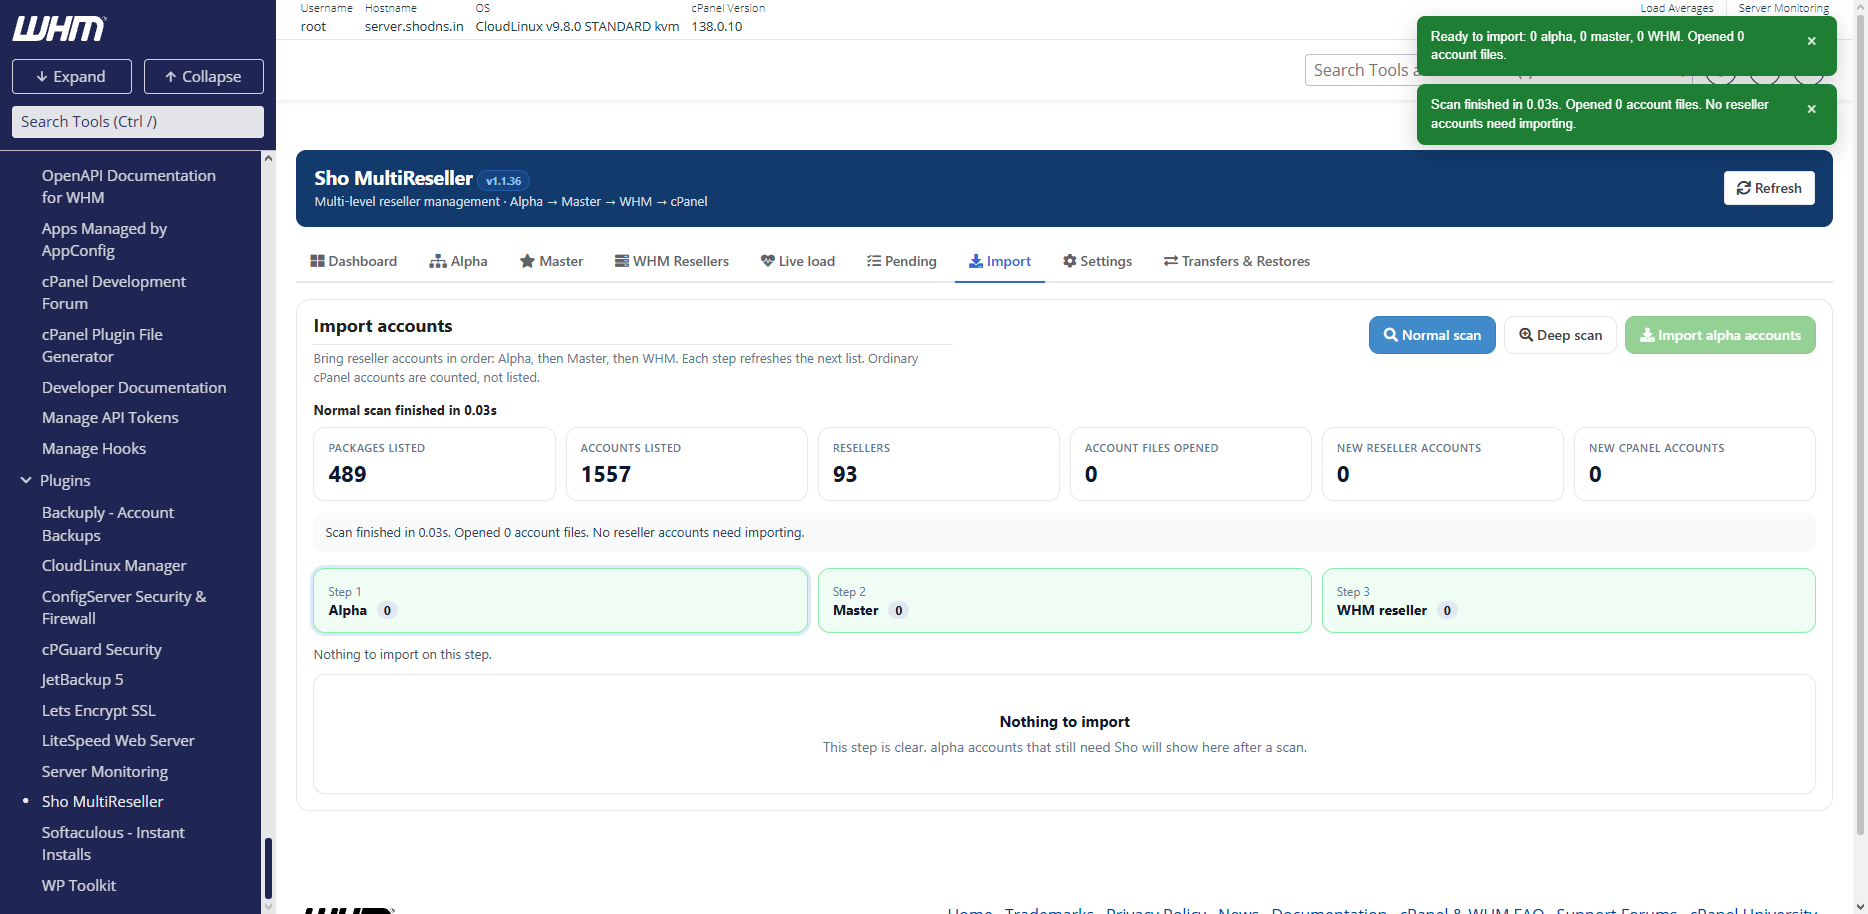Click Load Averages label in top bar
The image size is (1868, 914).
pos(1677,8)
